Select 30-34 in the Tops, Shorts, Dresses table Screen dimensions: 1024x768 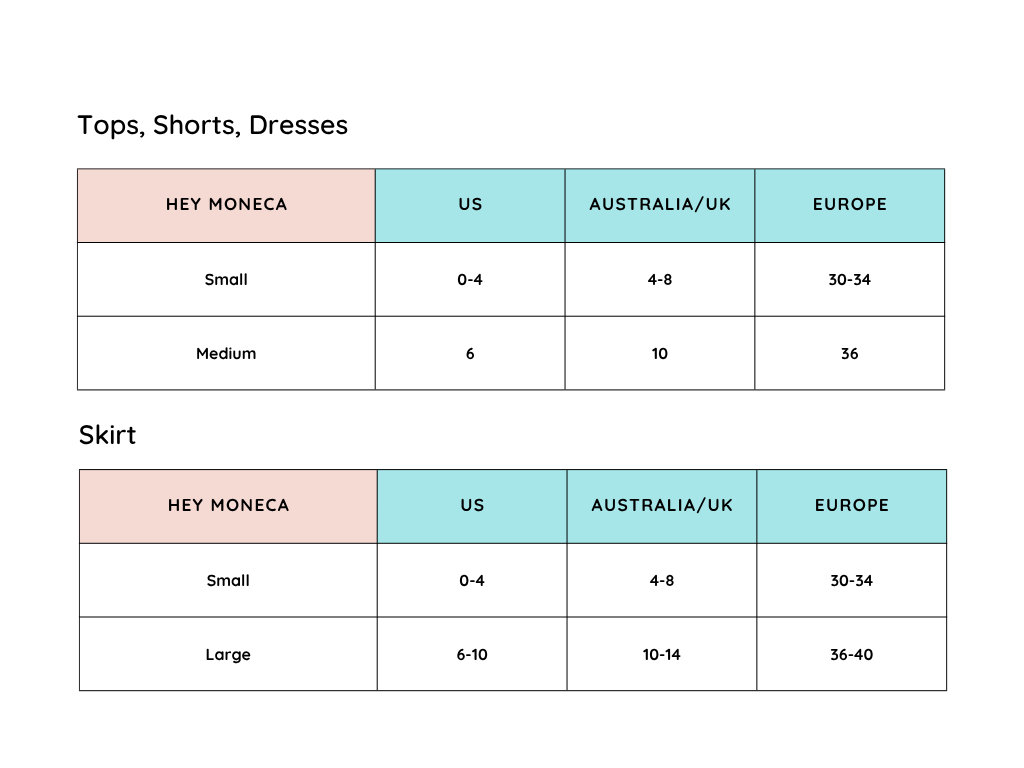pyautogui.click(x=849, y=279)
